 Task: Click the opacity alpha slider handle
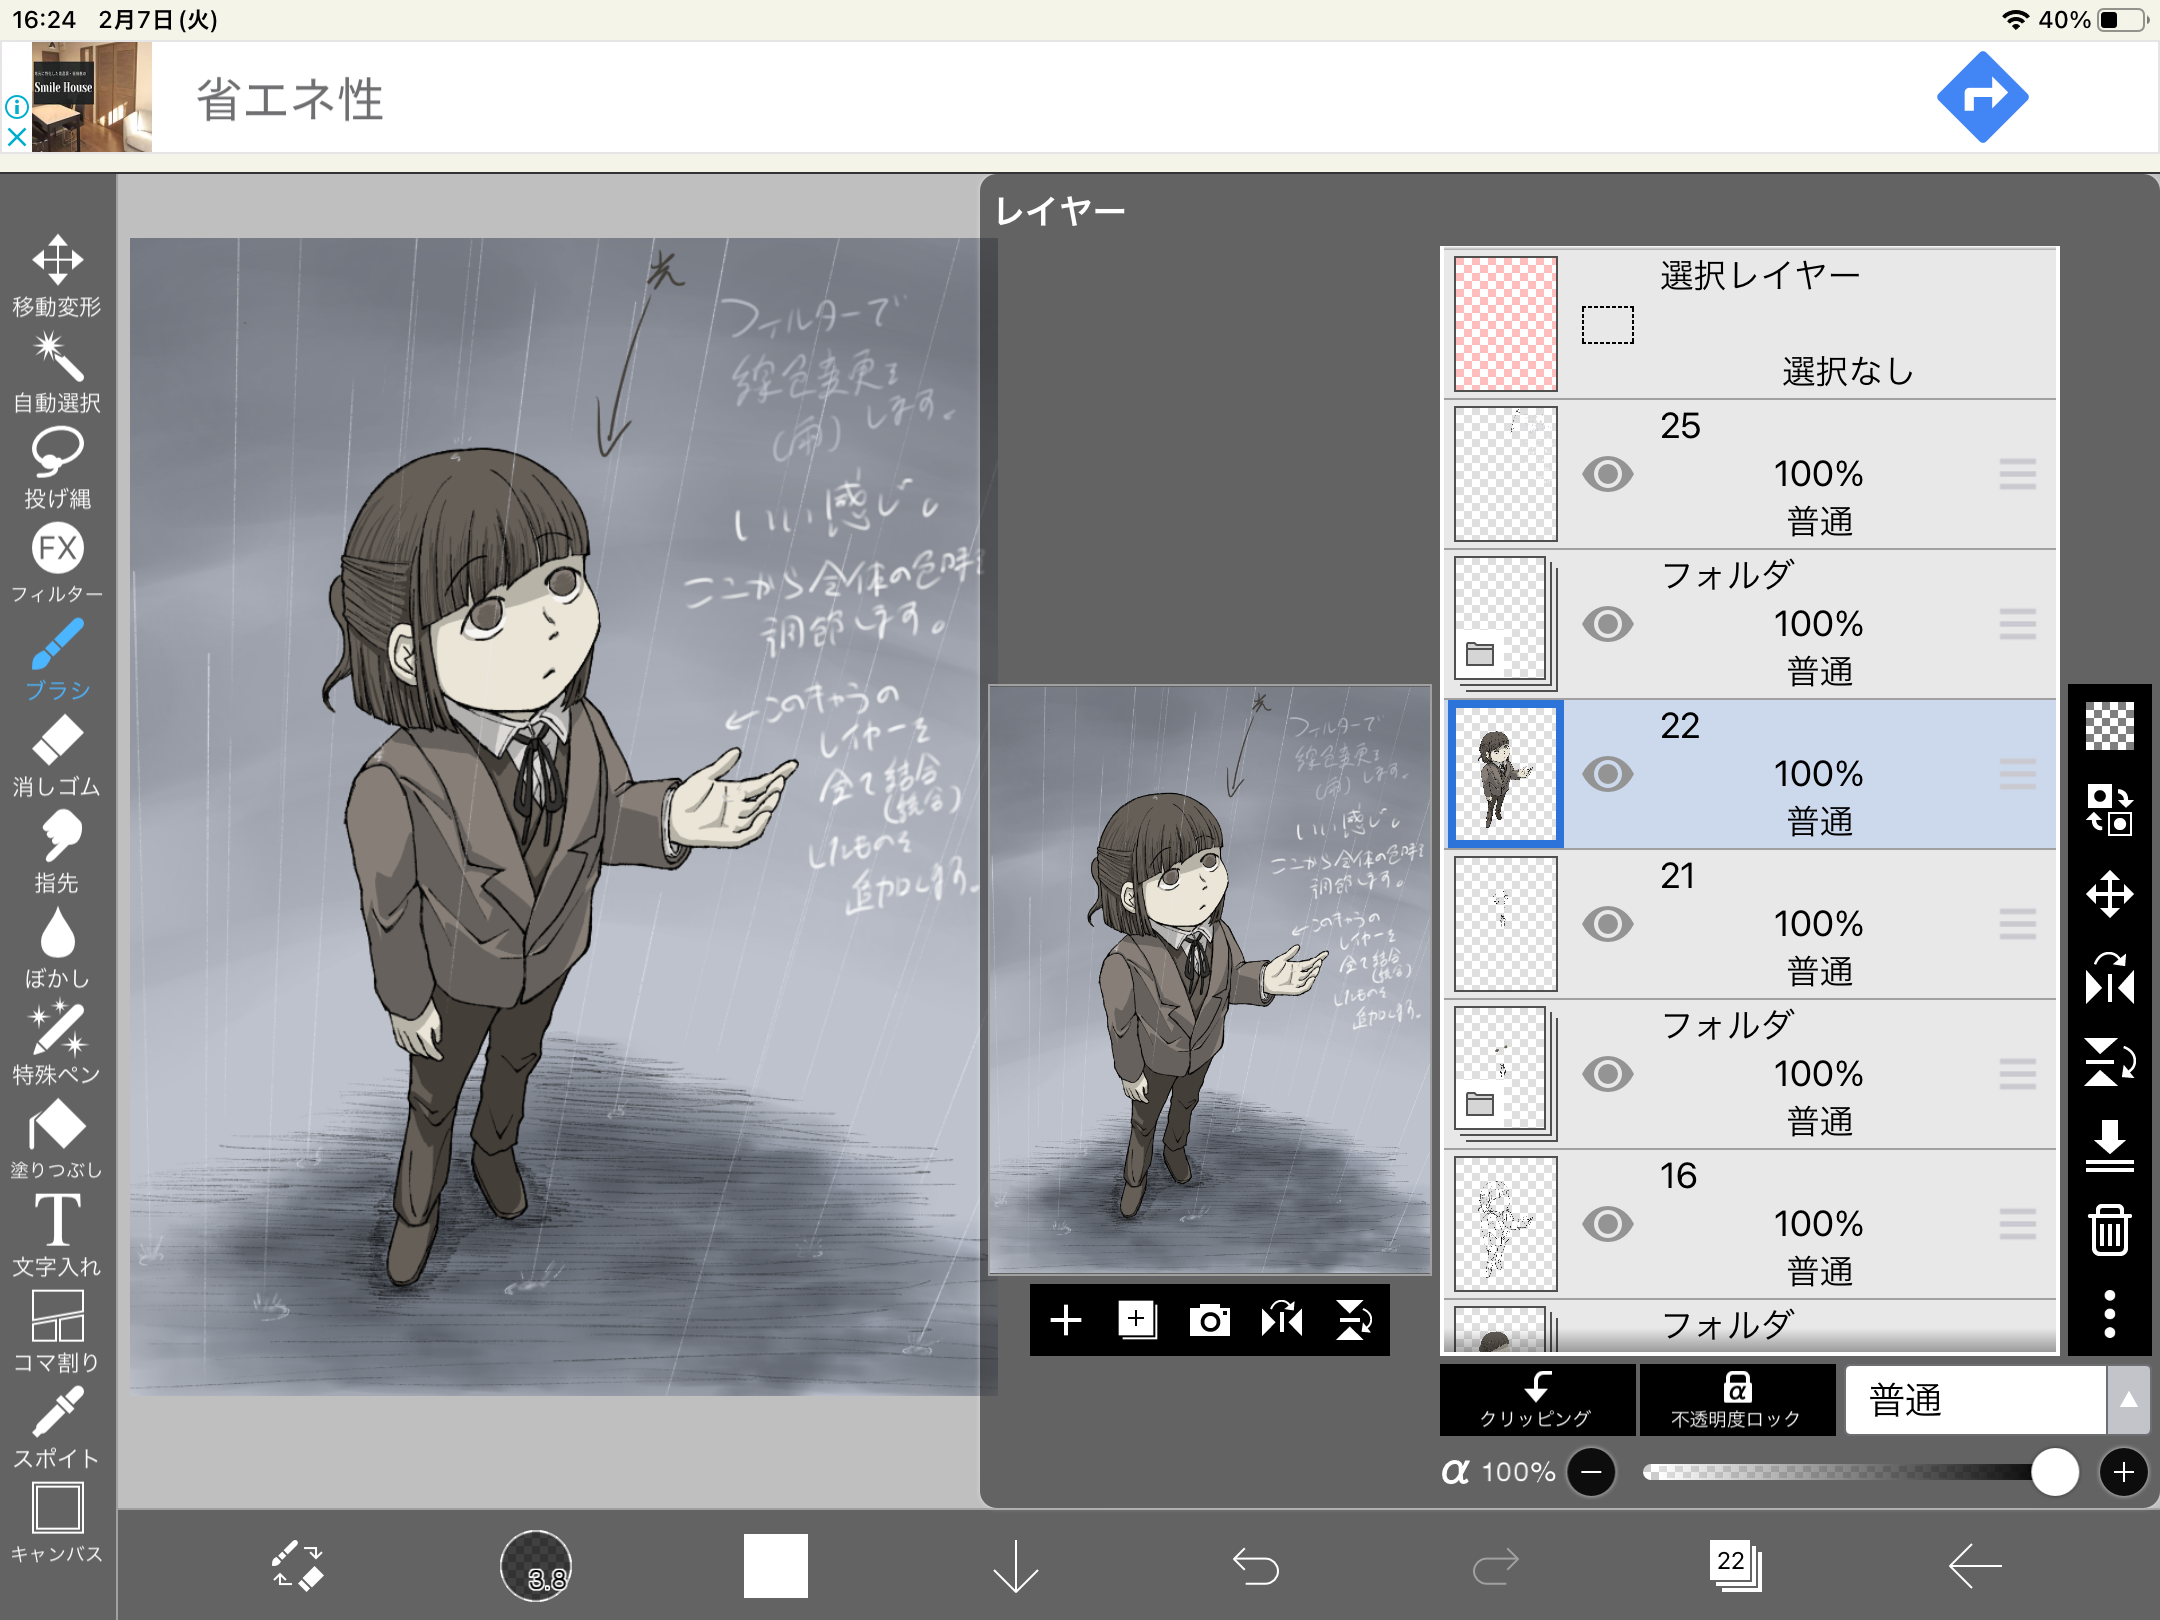pos(2054,1472)
